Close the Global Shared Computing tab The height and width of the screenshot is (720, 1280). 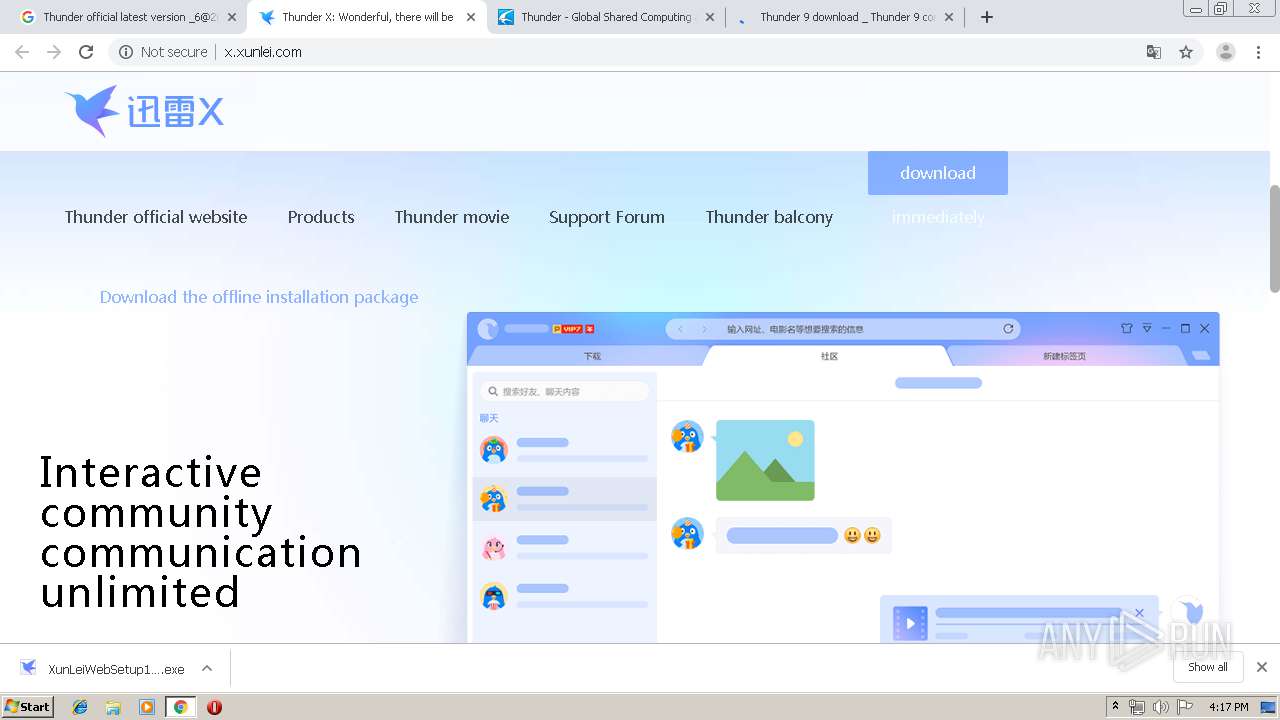click(x=710, y=17)
